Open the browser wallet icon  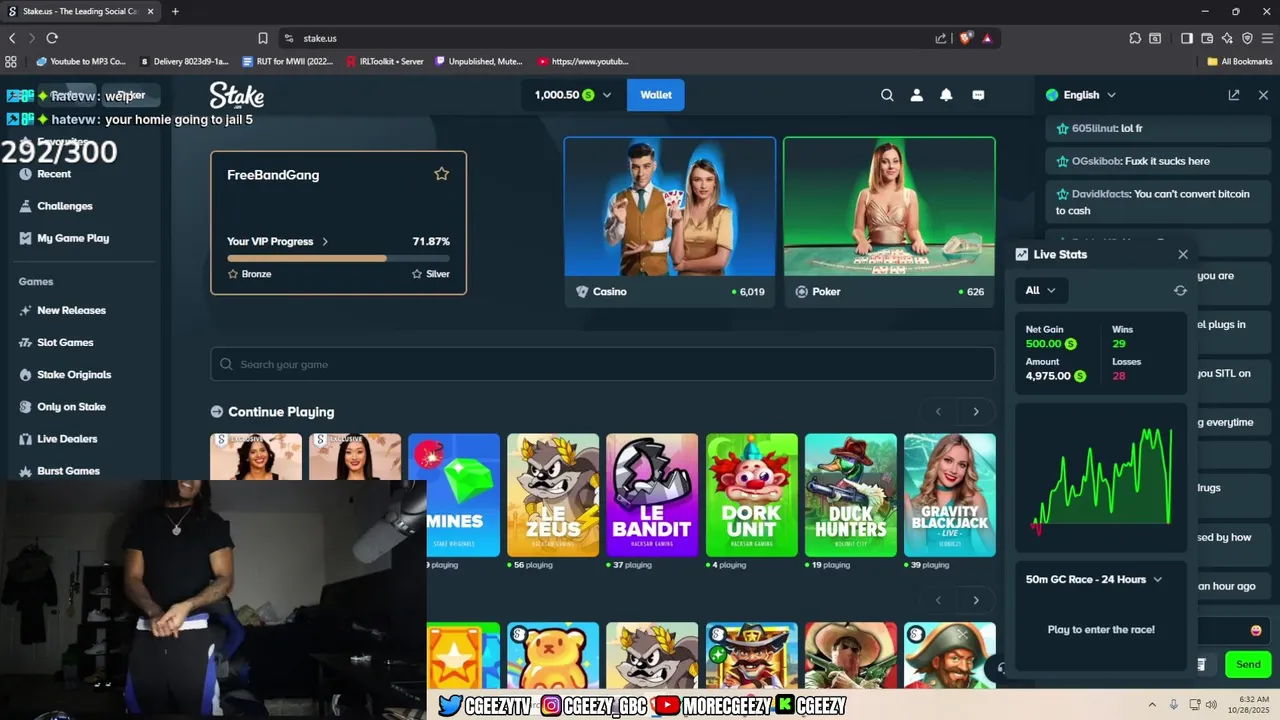1207,38
